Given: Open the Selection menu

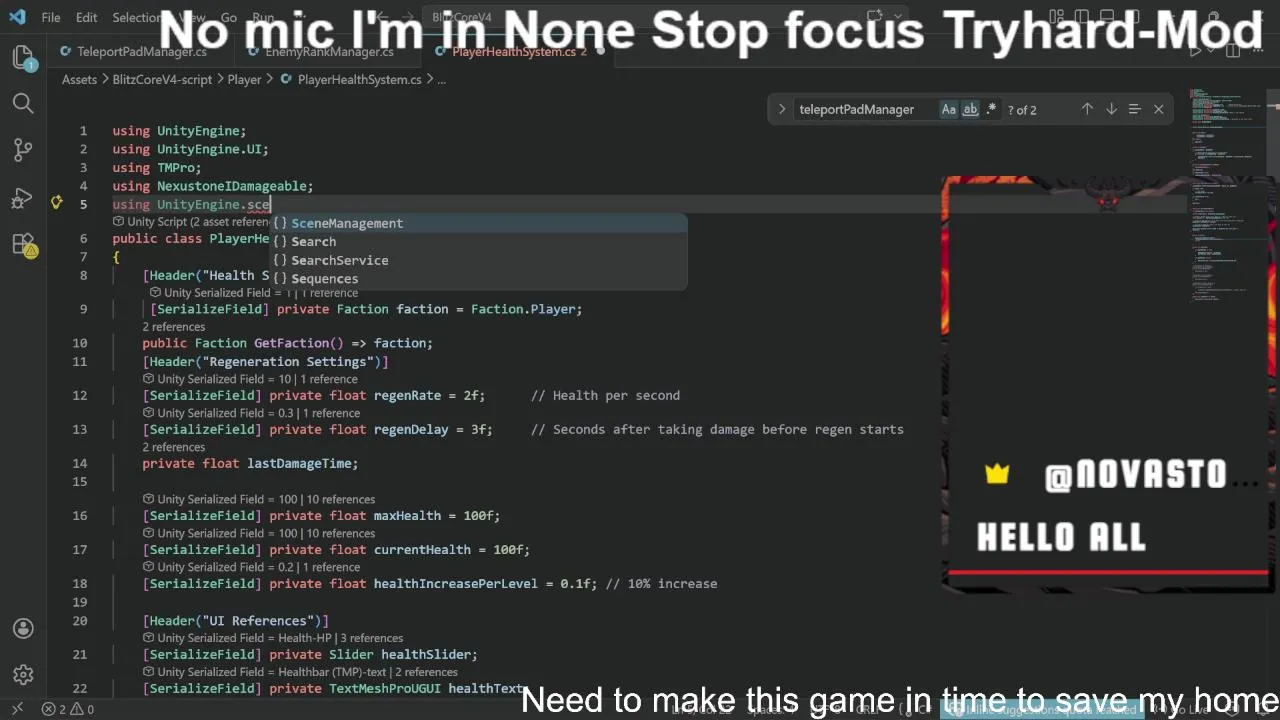Looking at the screenshot, I should pos(137,17).
